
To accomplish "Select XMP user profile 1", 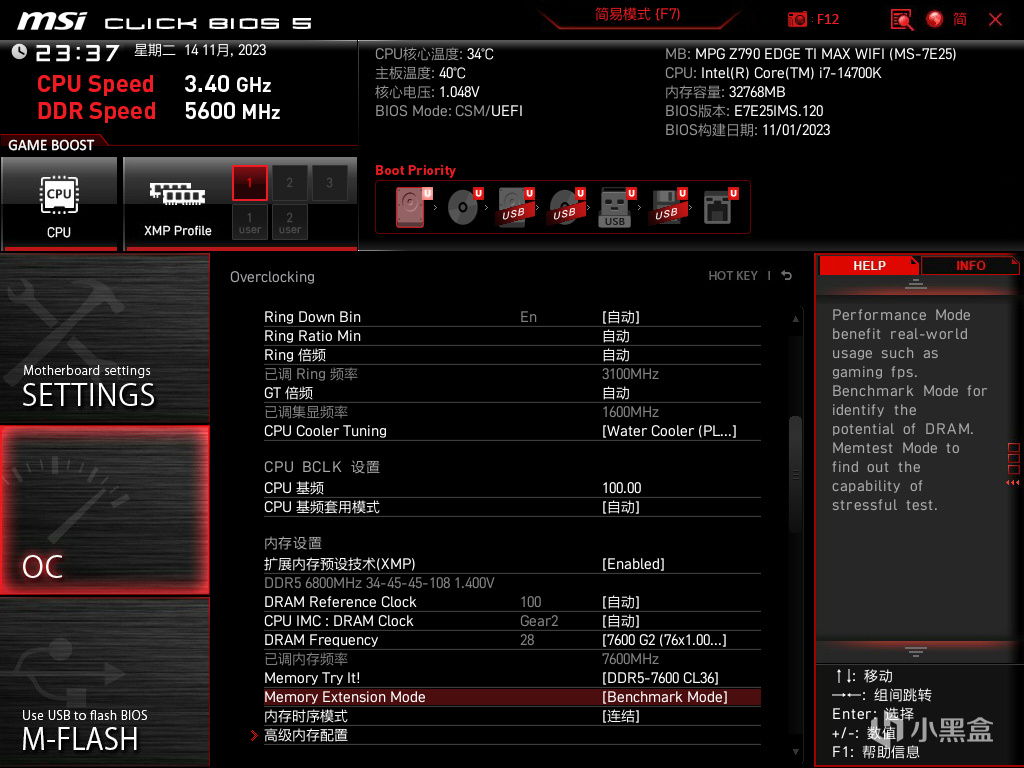I will (x=249, y=222).
